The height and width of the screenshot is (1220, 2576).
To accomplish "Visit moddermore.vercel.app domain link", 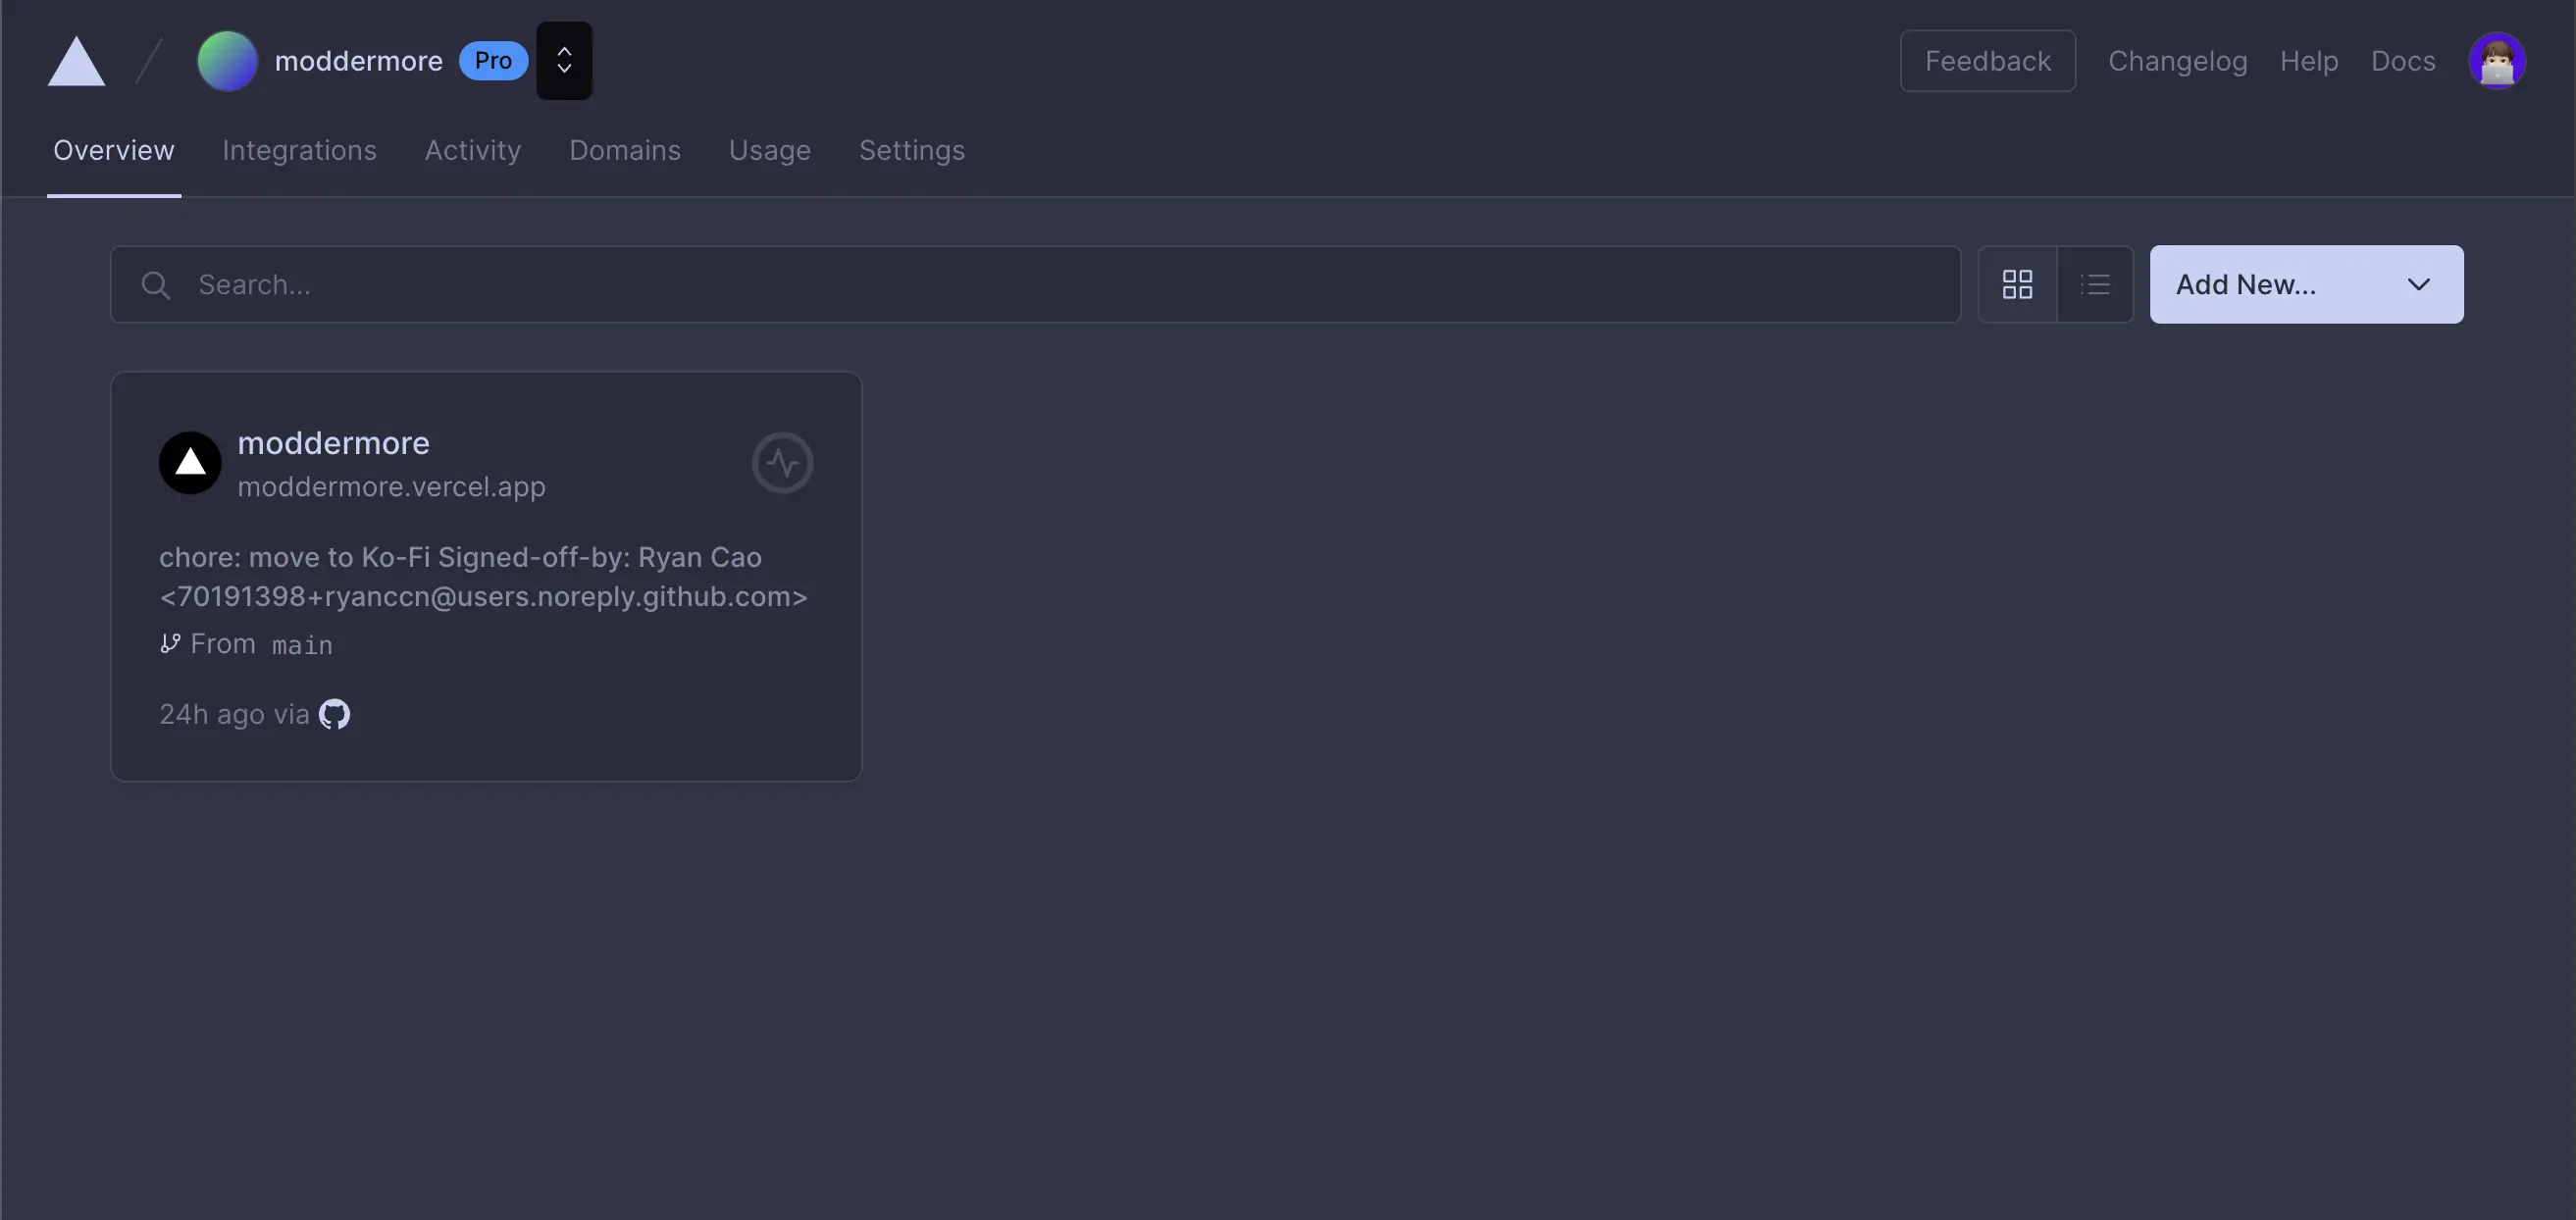I will point(391,487).
